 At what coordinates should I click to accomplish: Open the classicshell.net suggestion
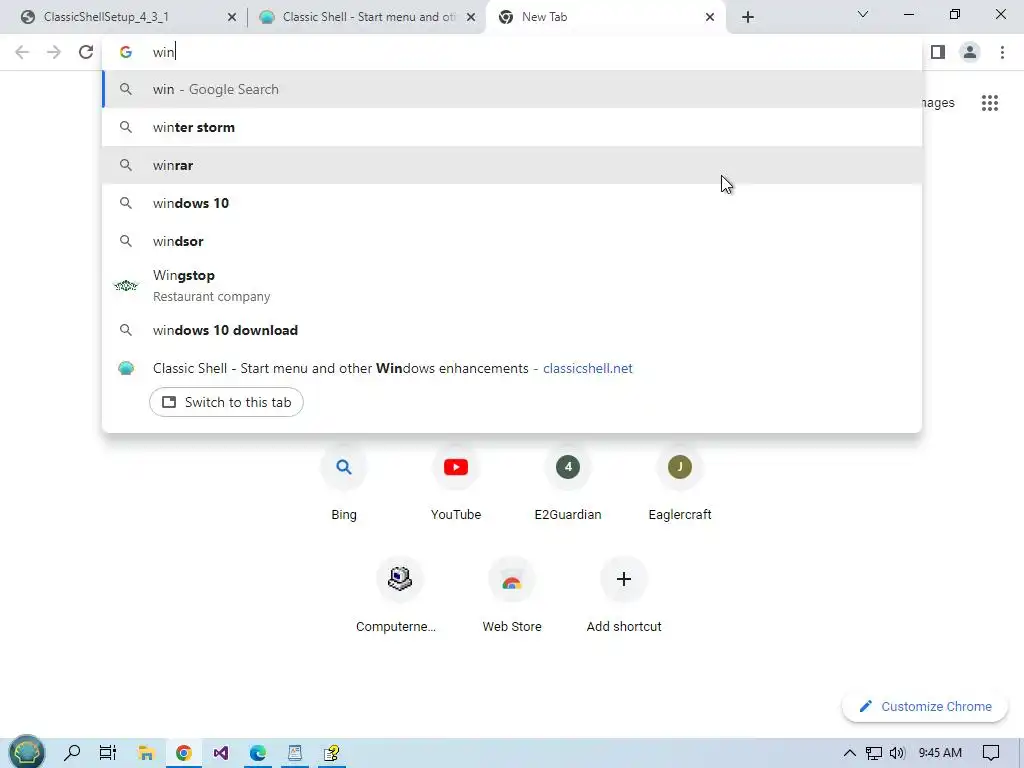[x=513, y=368]
